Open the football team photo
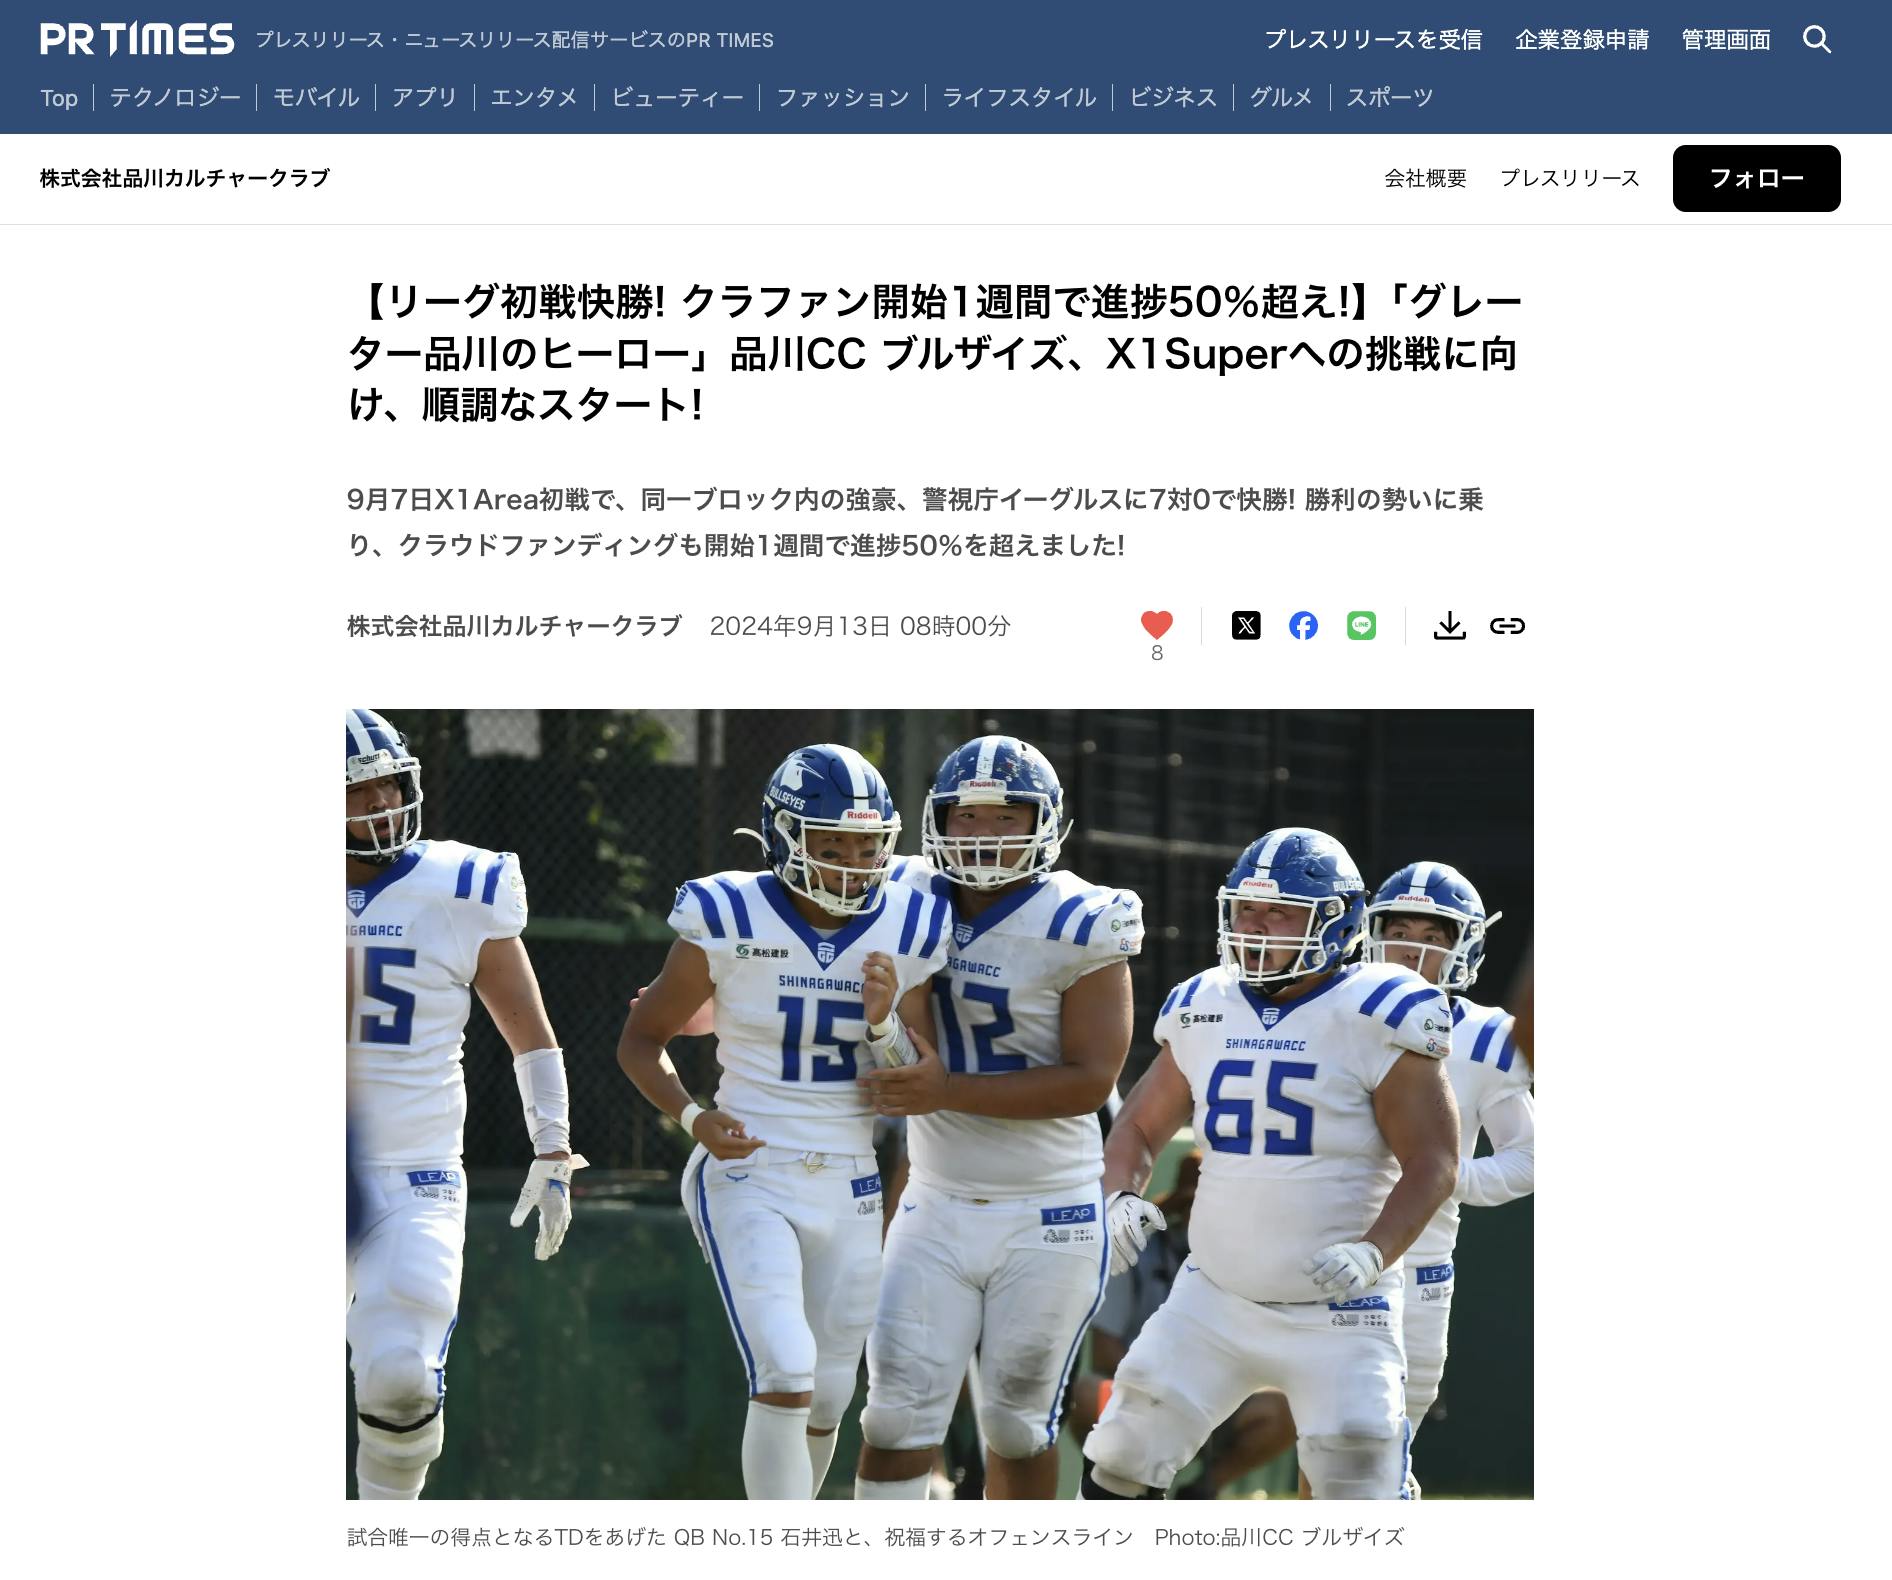This screenshot has height=1580, width=1892. [x=939, y=1104]
